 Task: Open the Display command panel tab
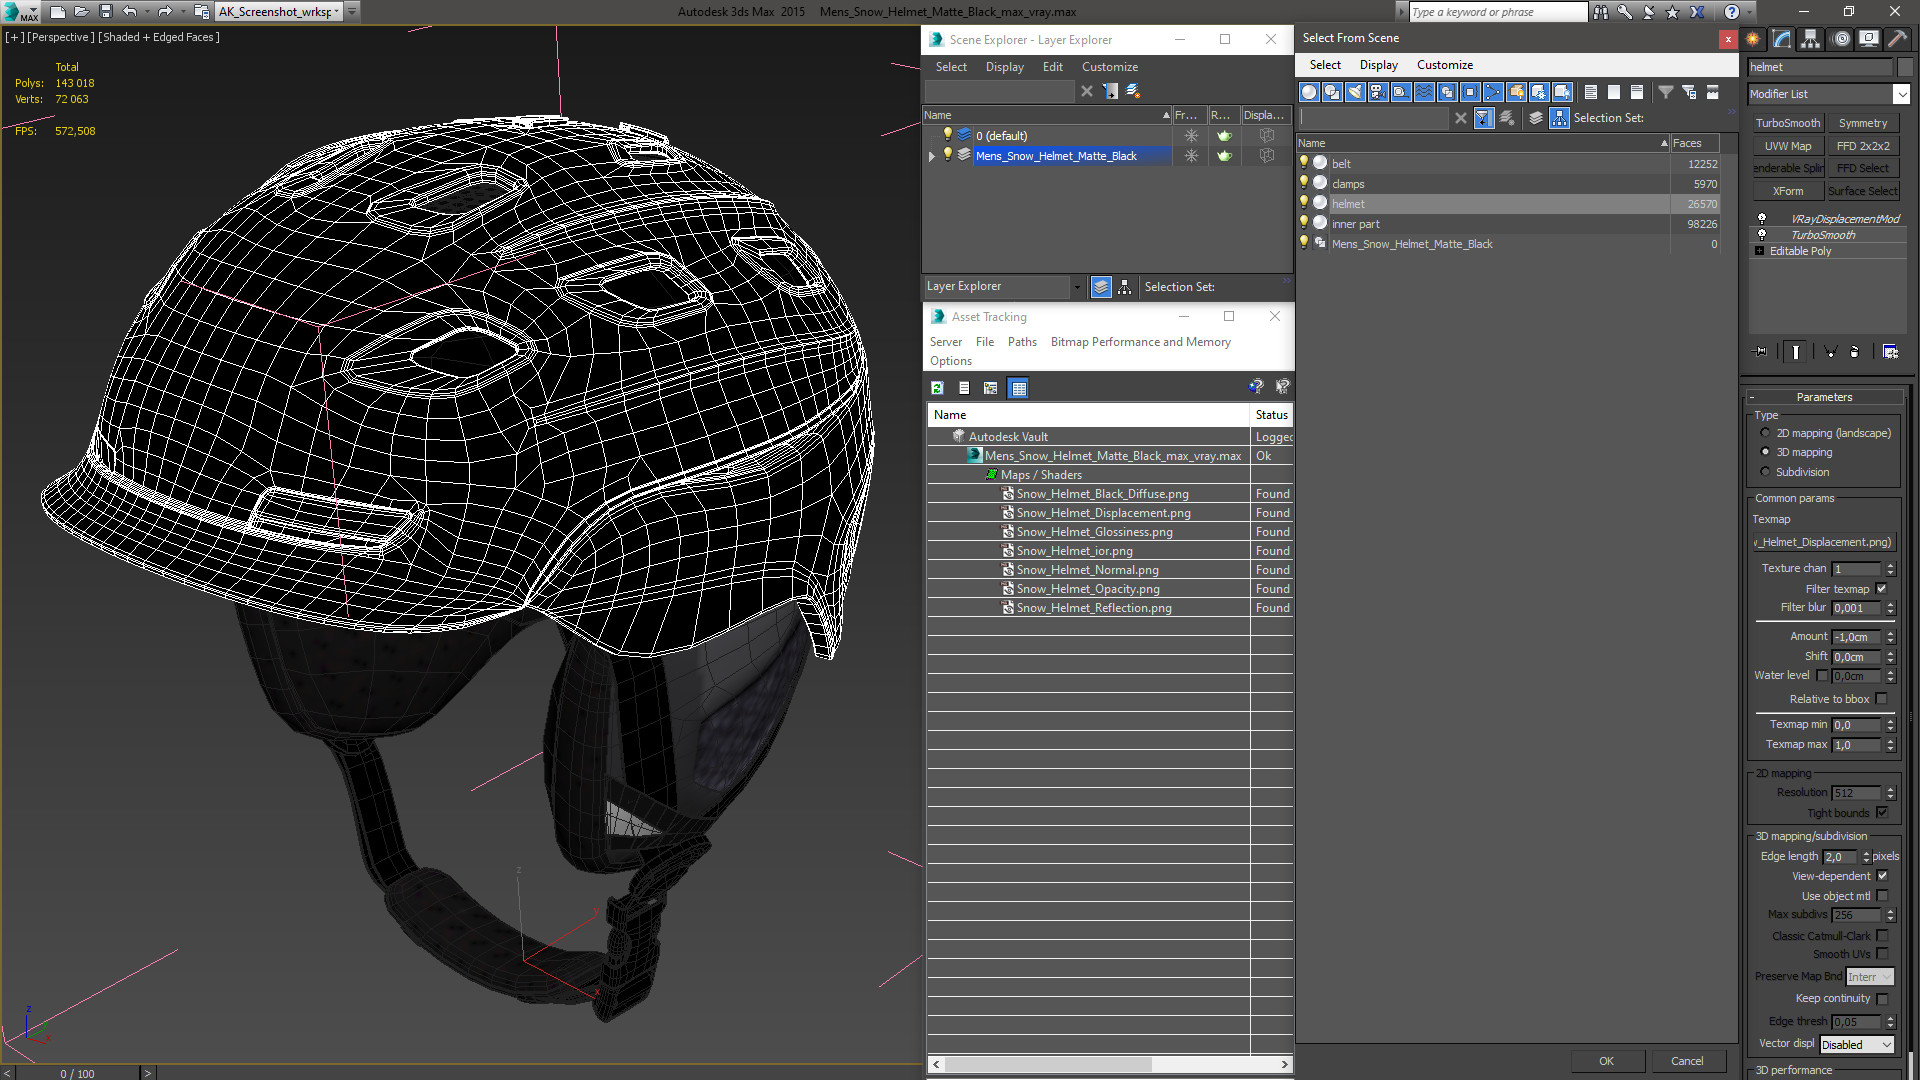point(1869,39)
